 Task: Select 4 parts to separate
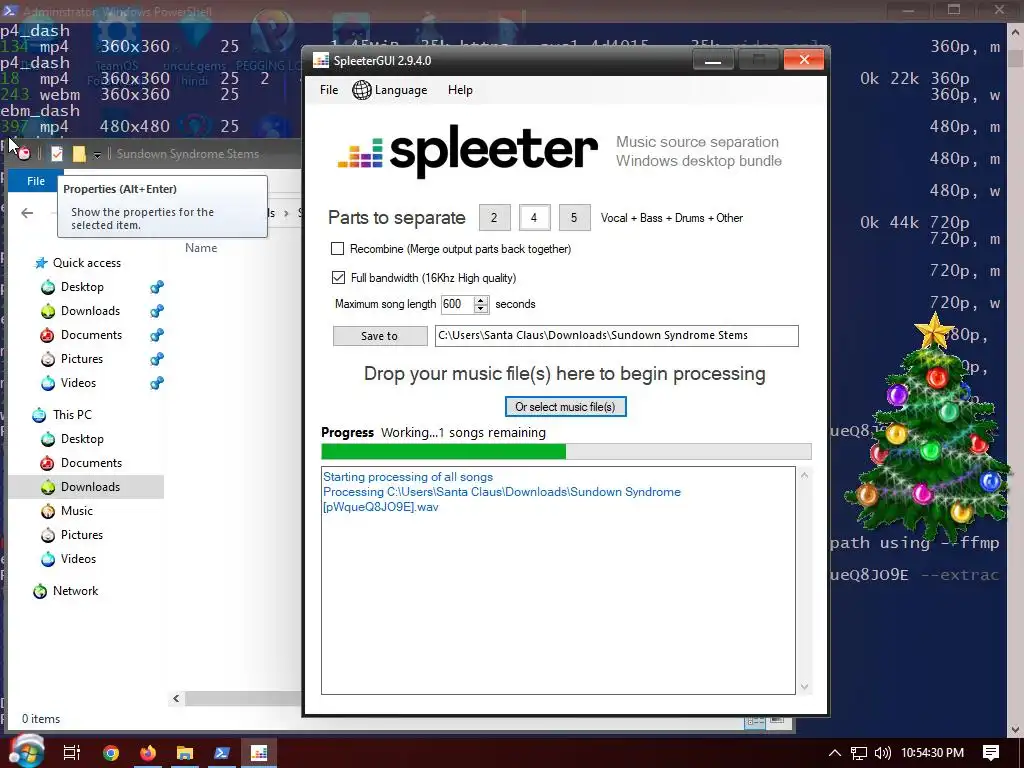534,217
